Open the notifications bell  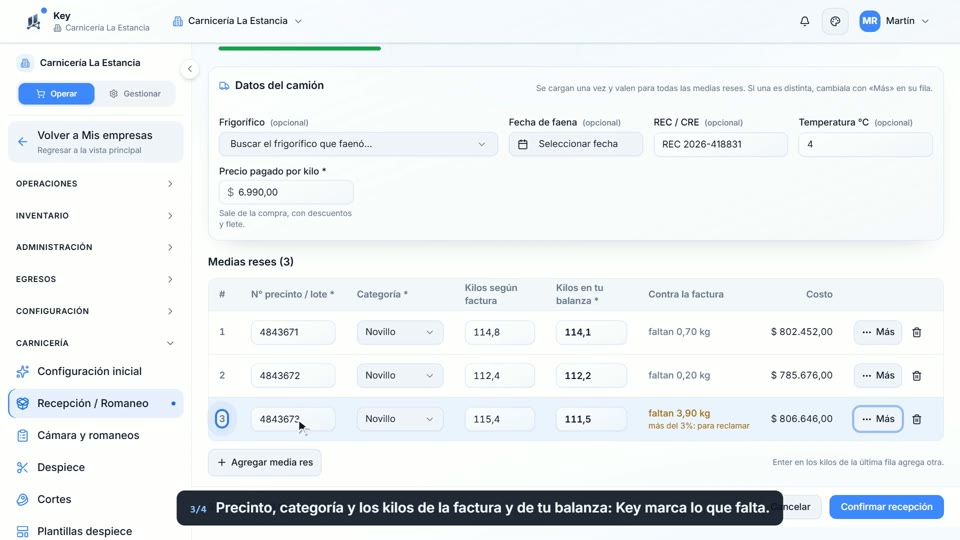tap(804, 21)
